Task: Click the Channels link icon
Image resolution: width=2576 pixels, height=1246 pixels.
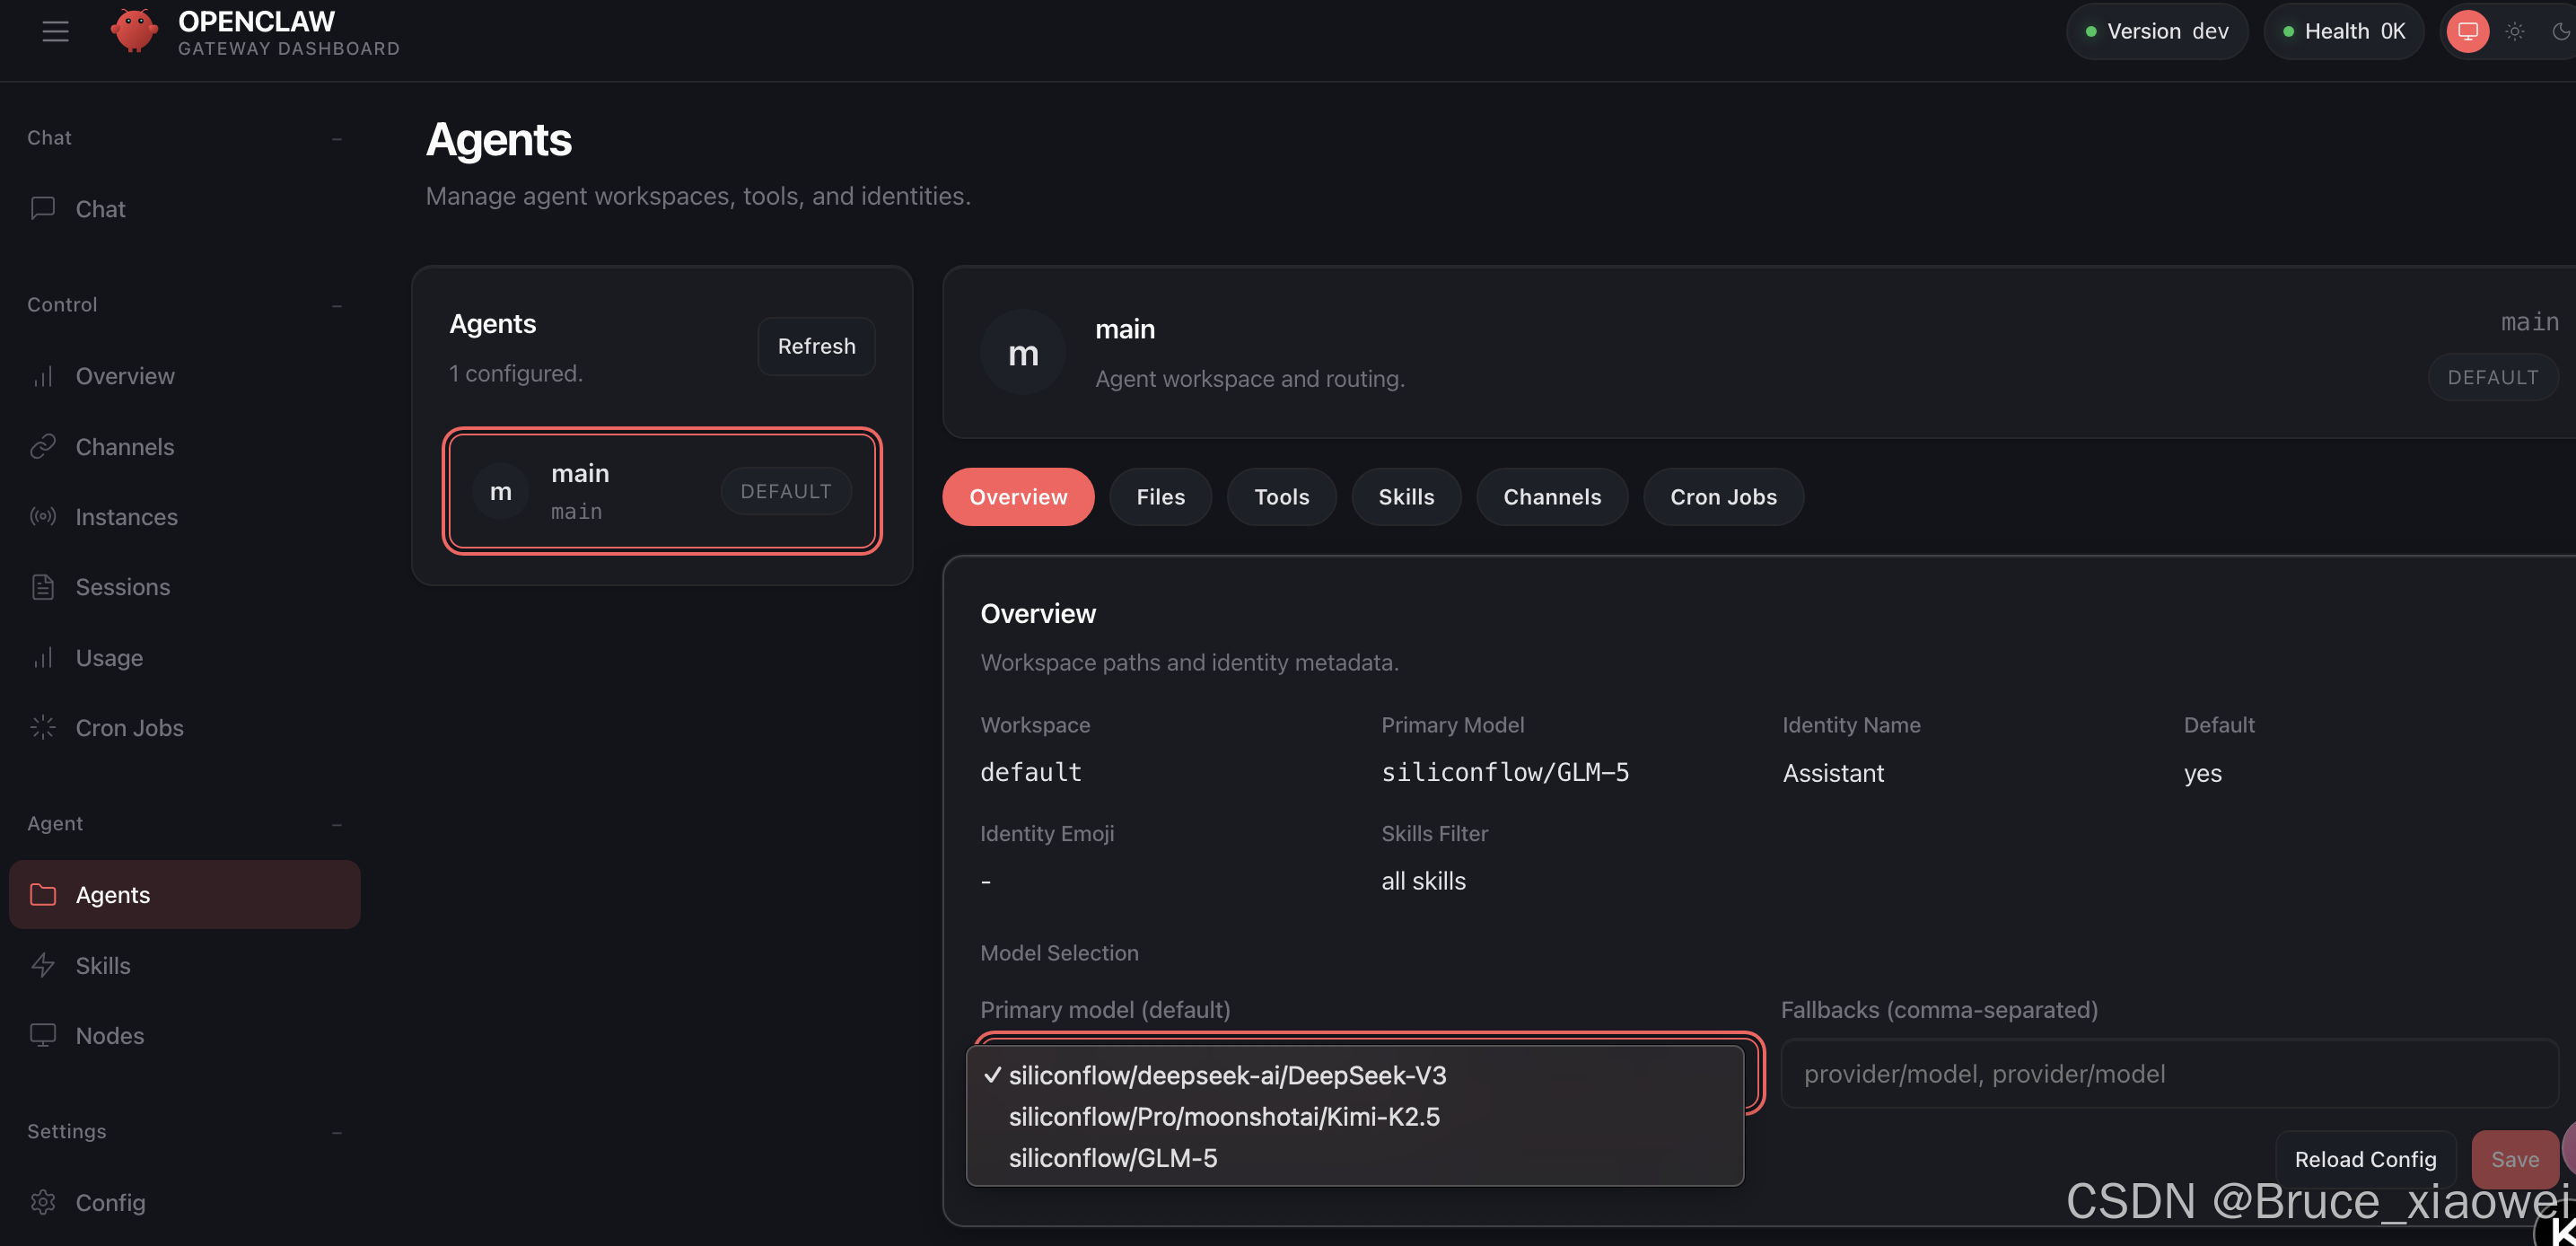Action: pos(42,446)
